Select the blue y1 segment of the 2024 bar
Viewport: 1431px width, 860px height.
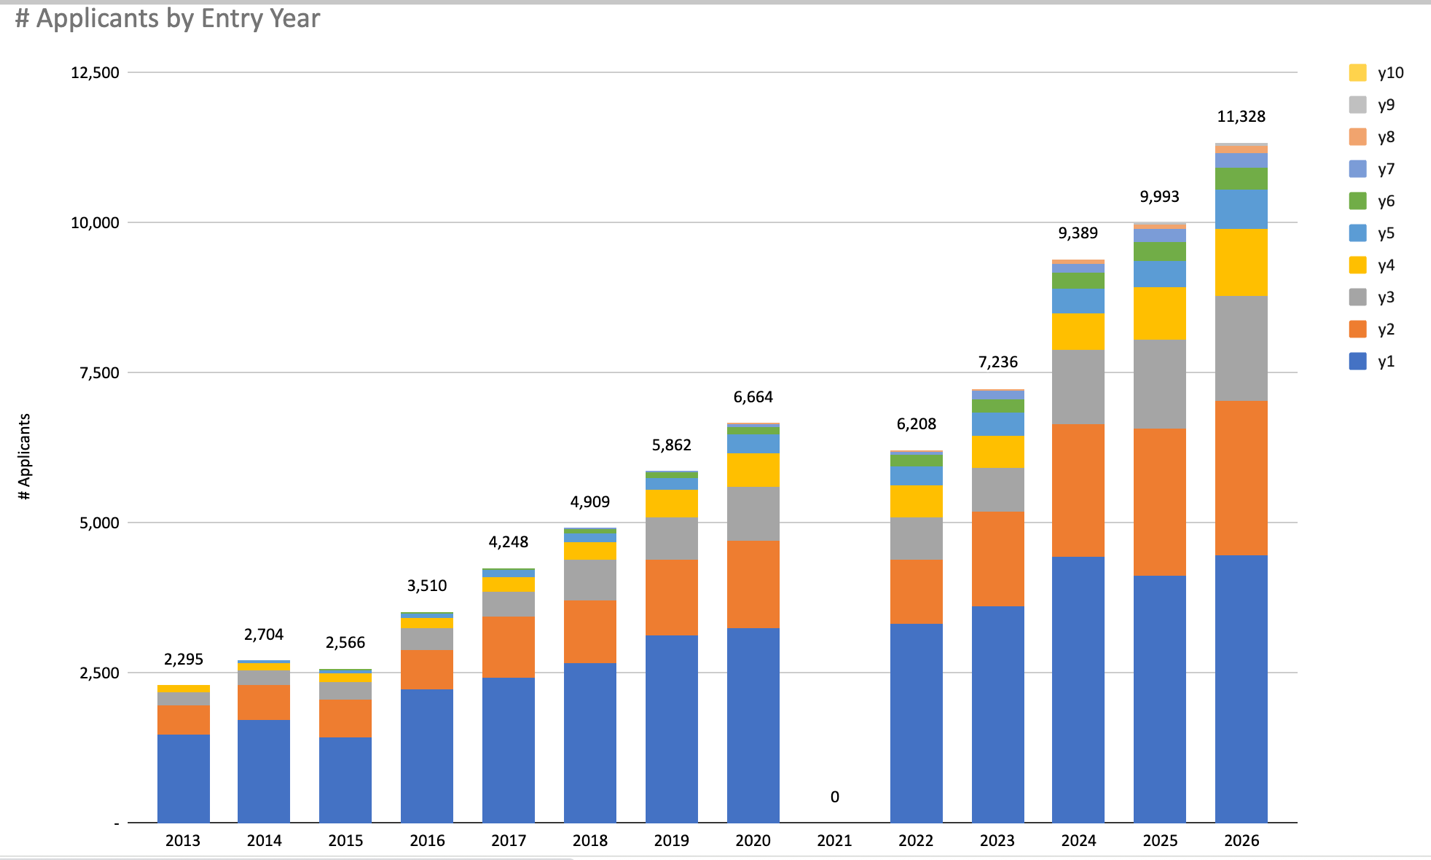(1078, 690)
